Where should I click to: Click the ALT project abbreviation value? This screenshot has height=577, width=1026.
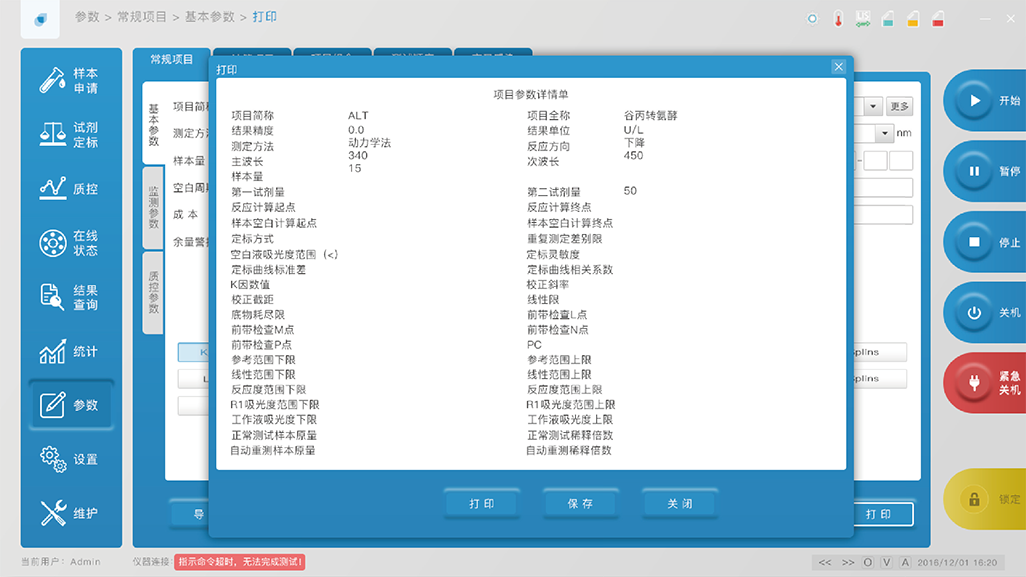[x=358, y=115]
